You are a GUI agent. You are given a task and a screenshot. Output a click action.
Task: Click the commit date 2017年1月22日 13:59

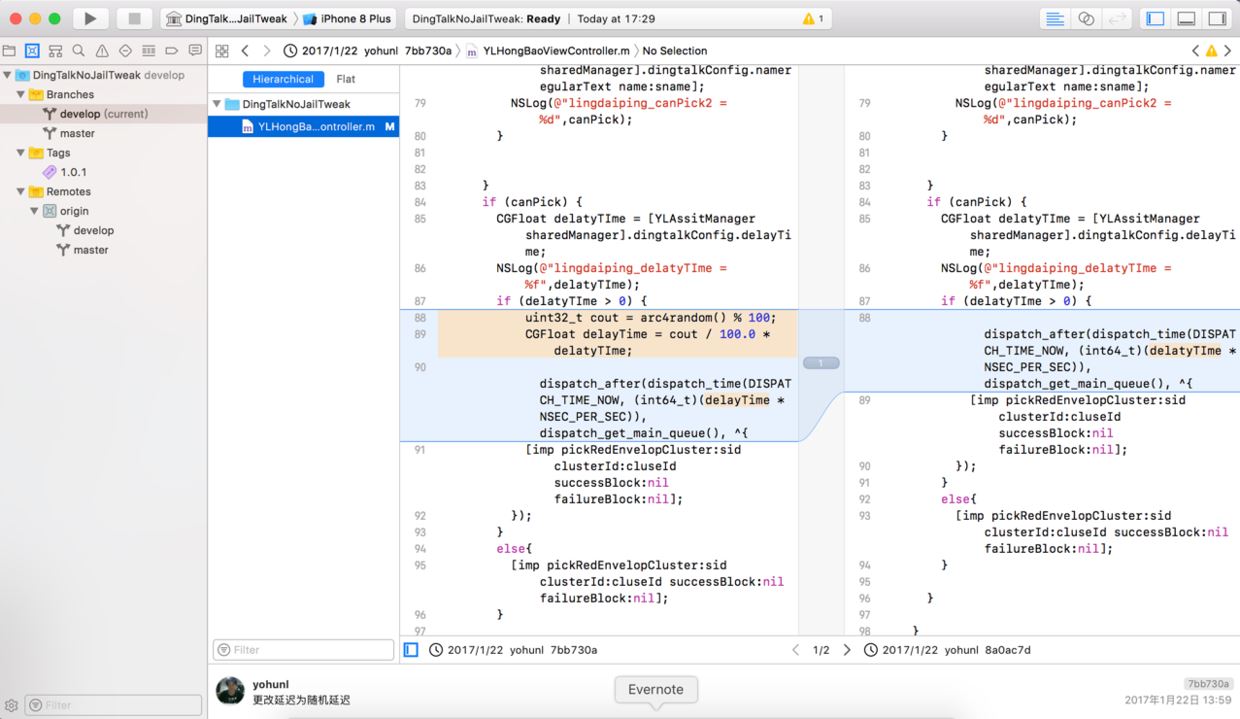(1178, 700)
